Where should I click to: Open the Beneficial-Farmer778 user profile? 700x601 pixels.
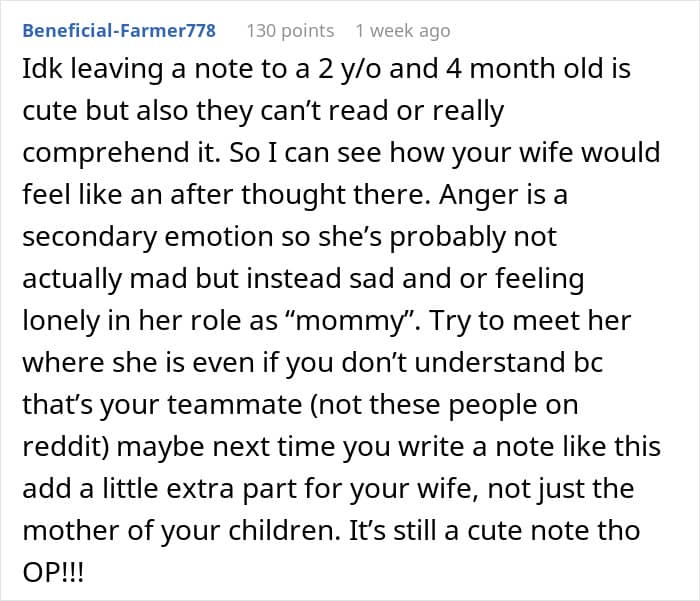point(119,30)
